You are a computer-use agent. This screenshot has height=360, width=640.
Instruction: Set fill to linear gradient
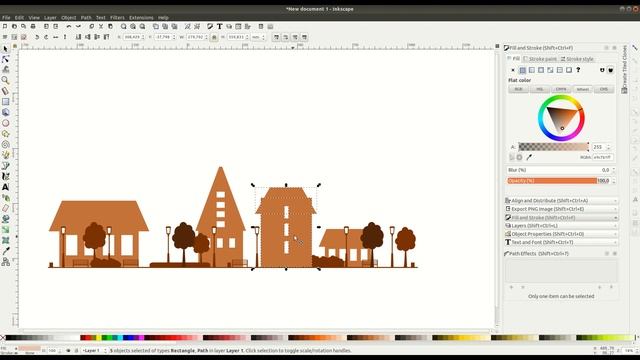(x=531, y=70)
